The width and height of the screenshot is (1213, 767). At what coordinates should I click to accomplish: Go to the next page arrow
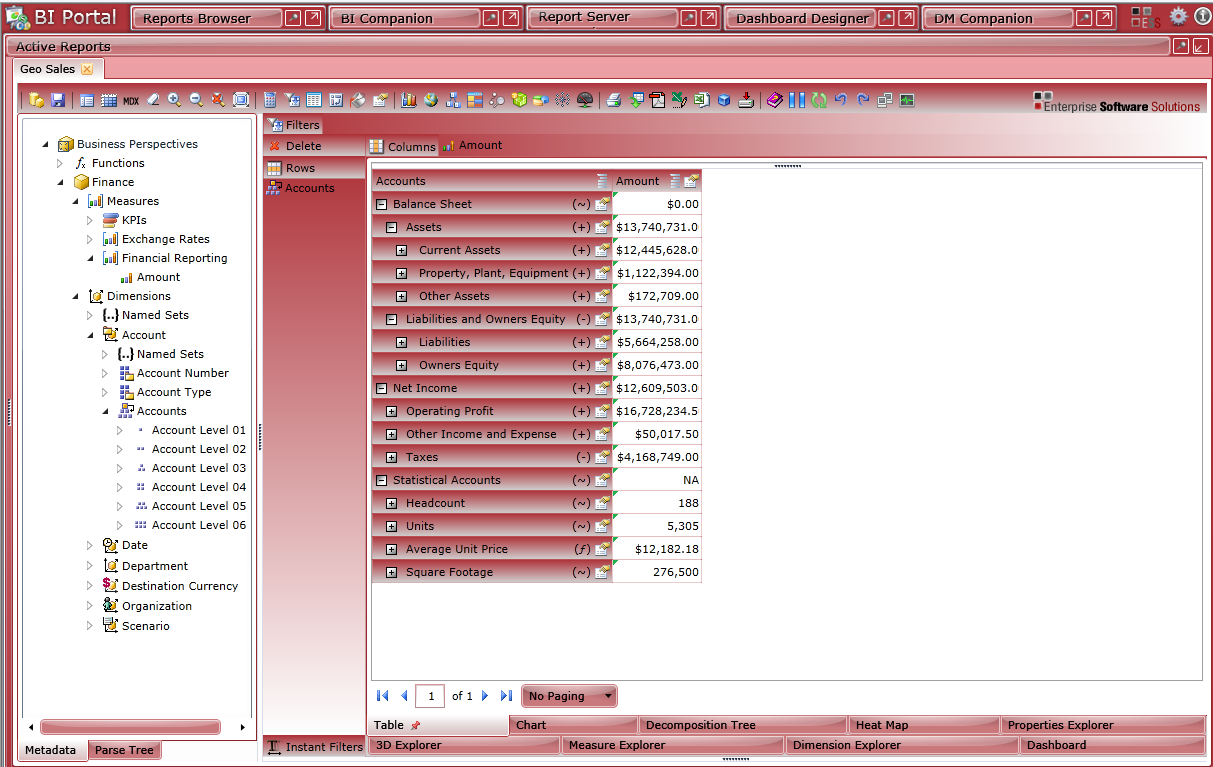point(485,696)
